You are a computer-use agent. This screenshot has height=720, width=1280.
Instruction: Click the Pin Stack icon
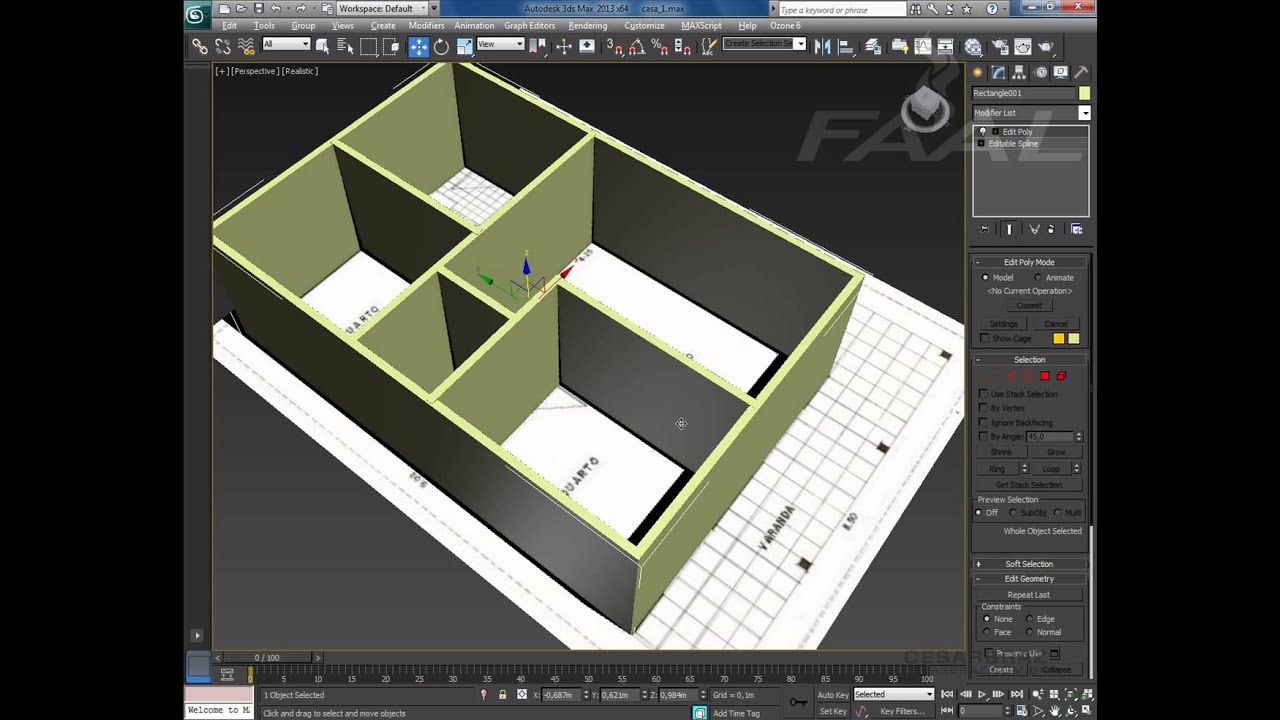click(984, 229)
